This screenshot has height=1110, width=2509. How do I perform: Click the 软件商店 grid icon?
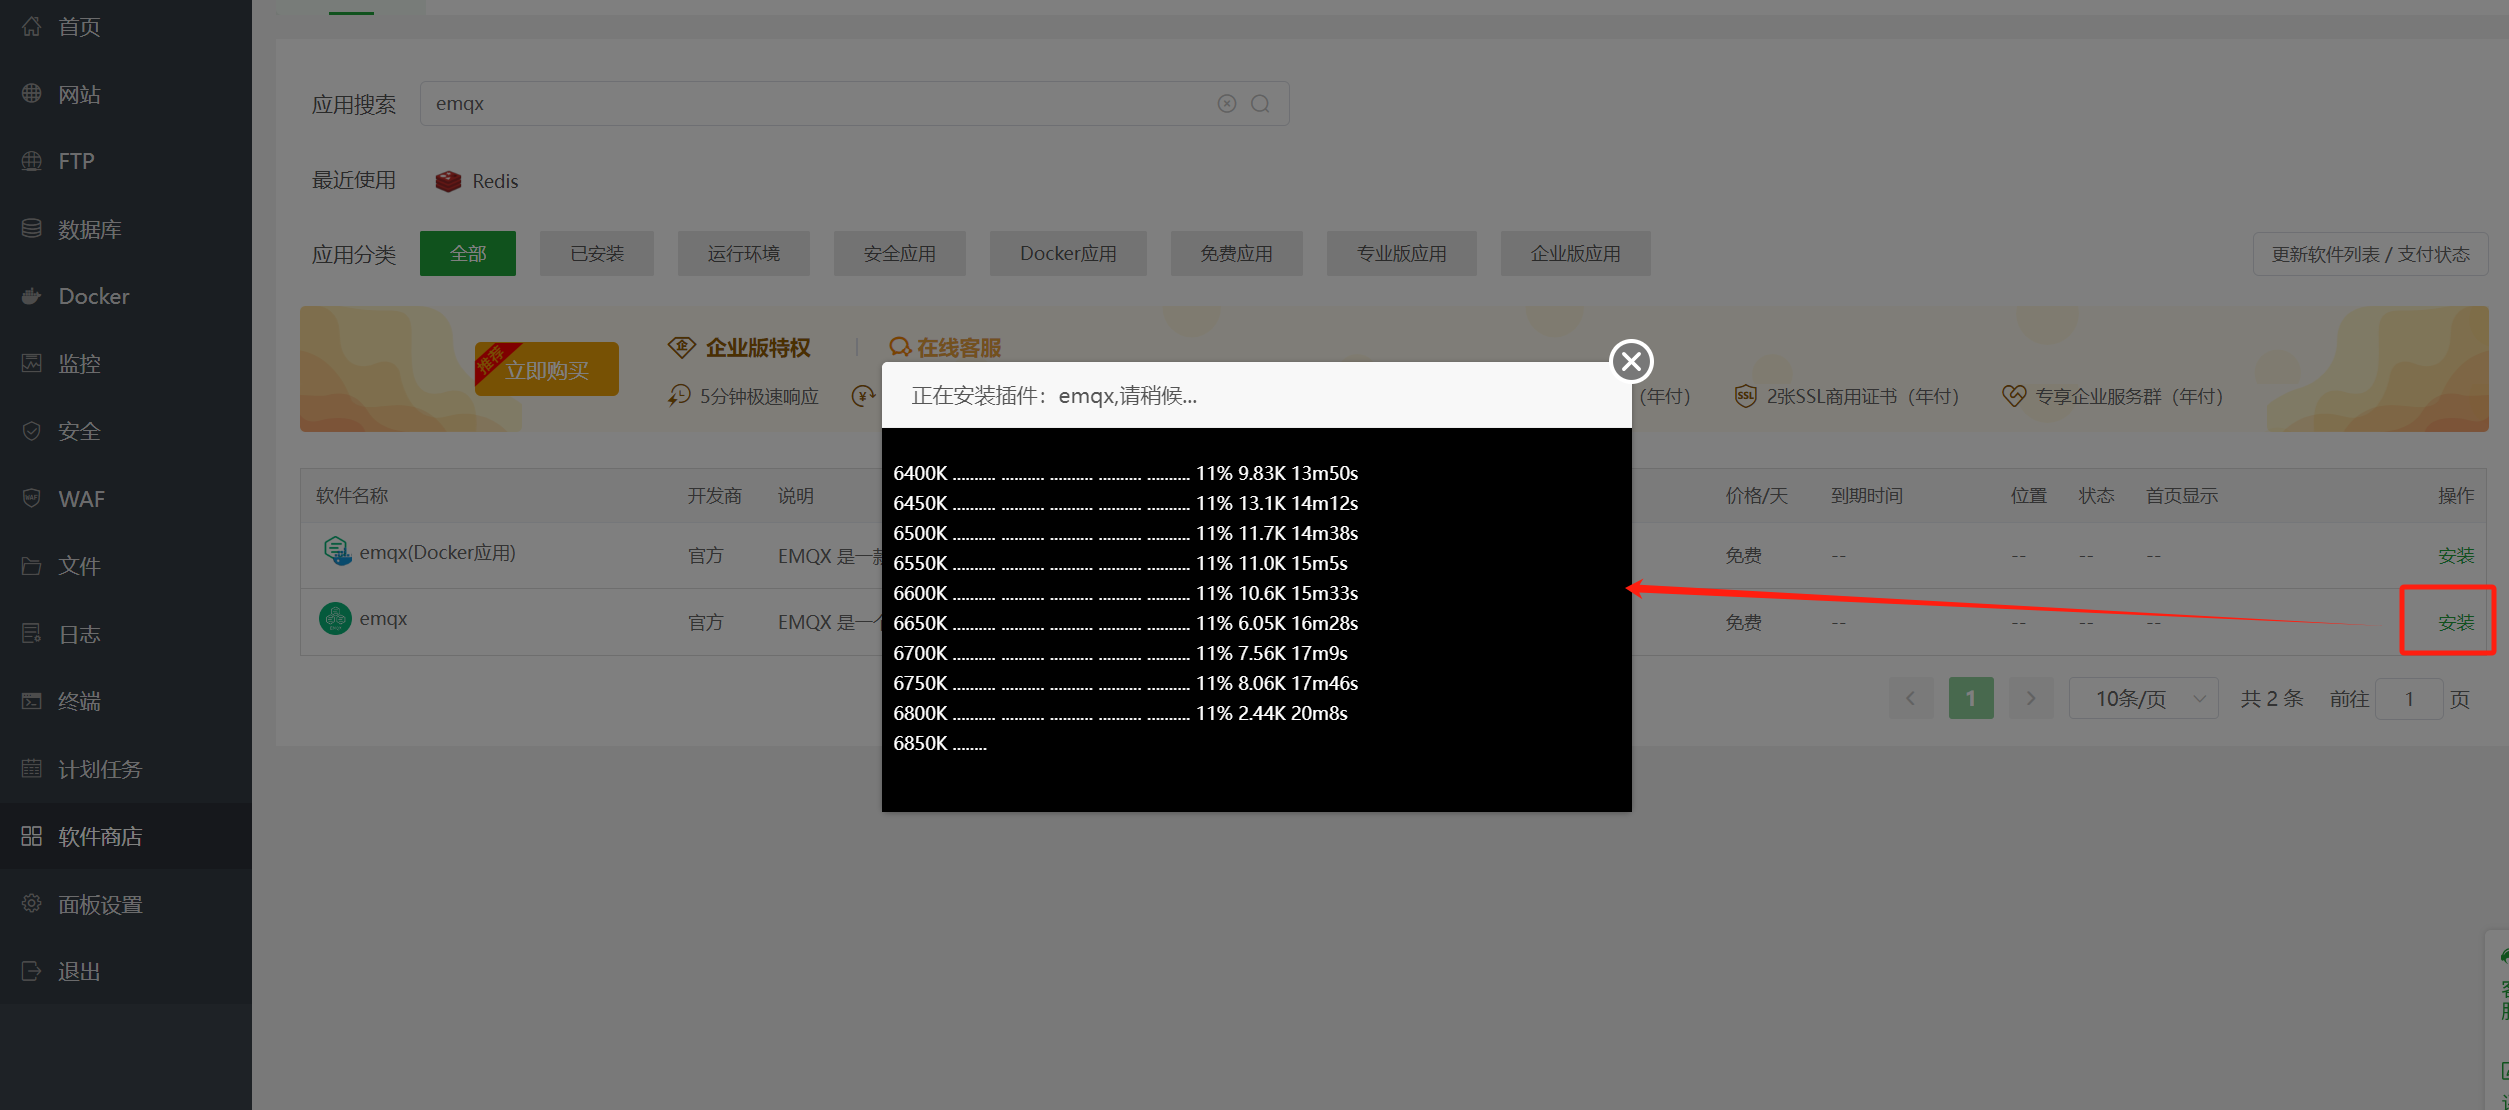[x=31, y=836]
